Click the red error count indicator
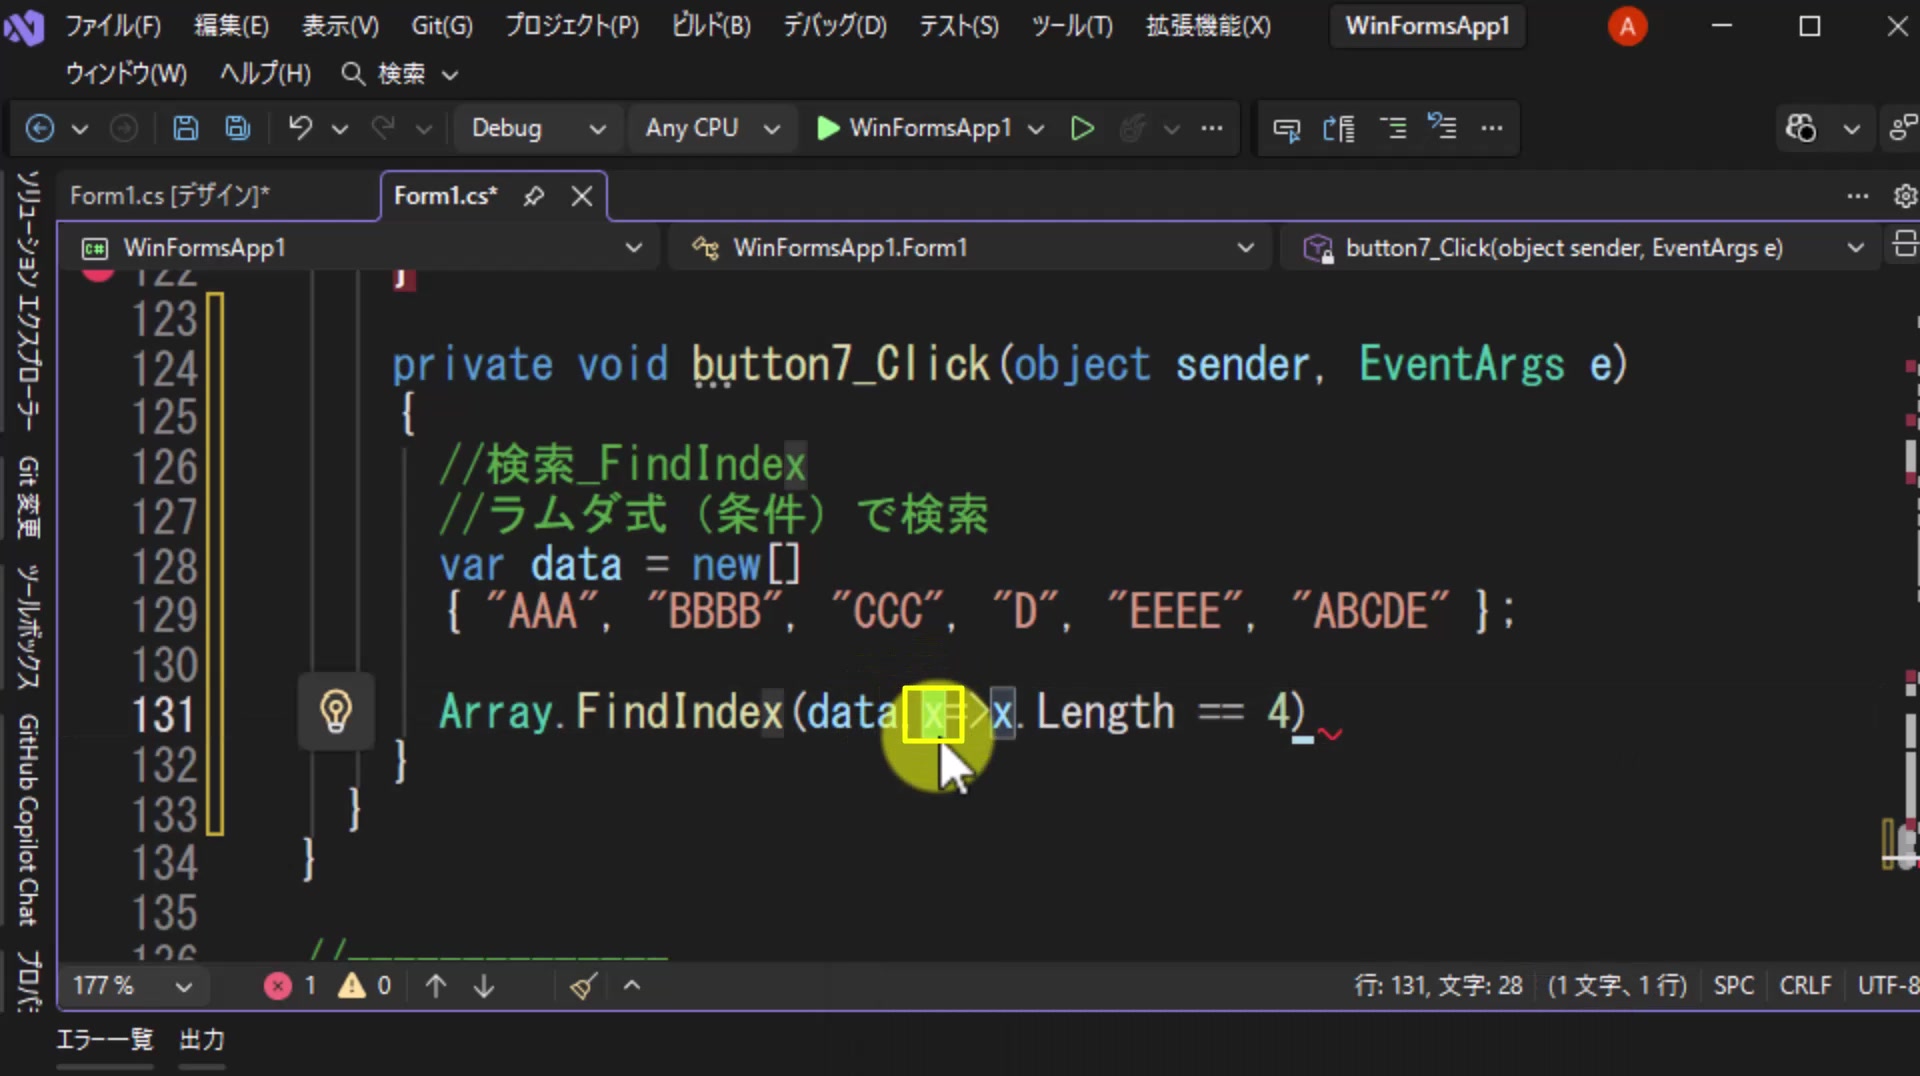This screenshot has height=1076, width=1920. [291, 986]
